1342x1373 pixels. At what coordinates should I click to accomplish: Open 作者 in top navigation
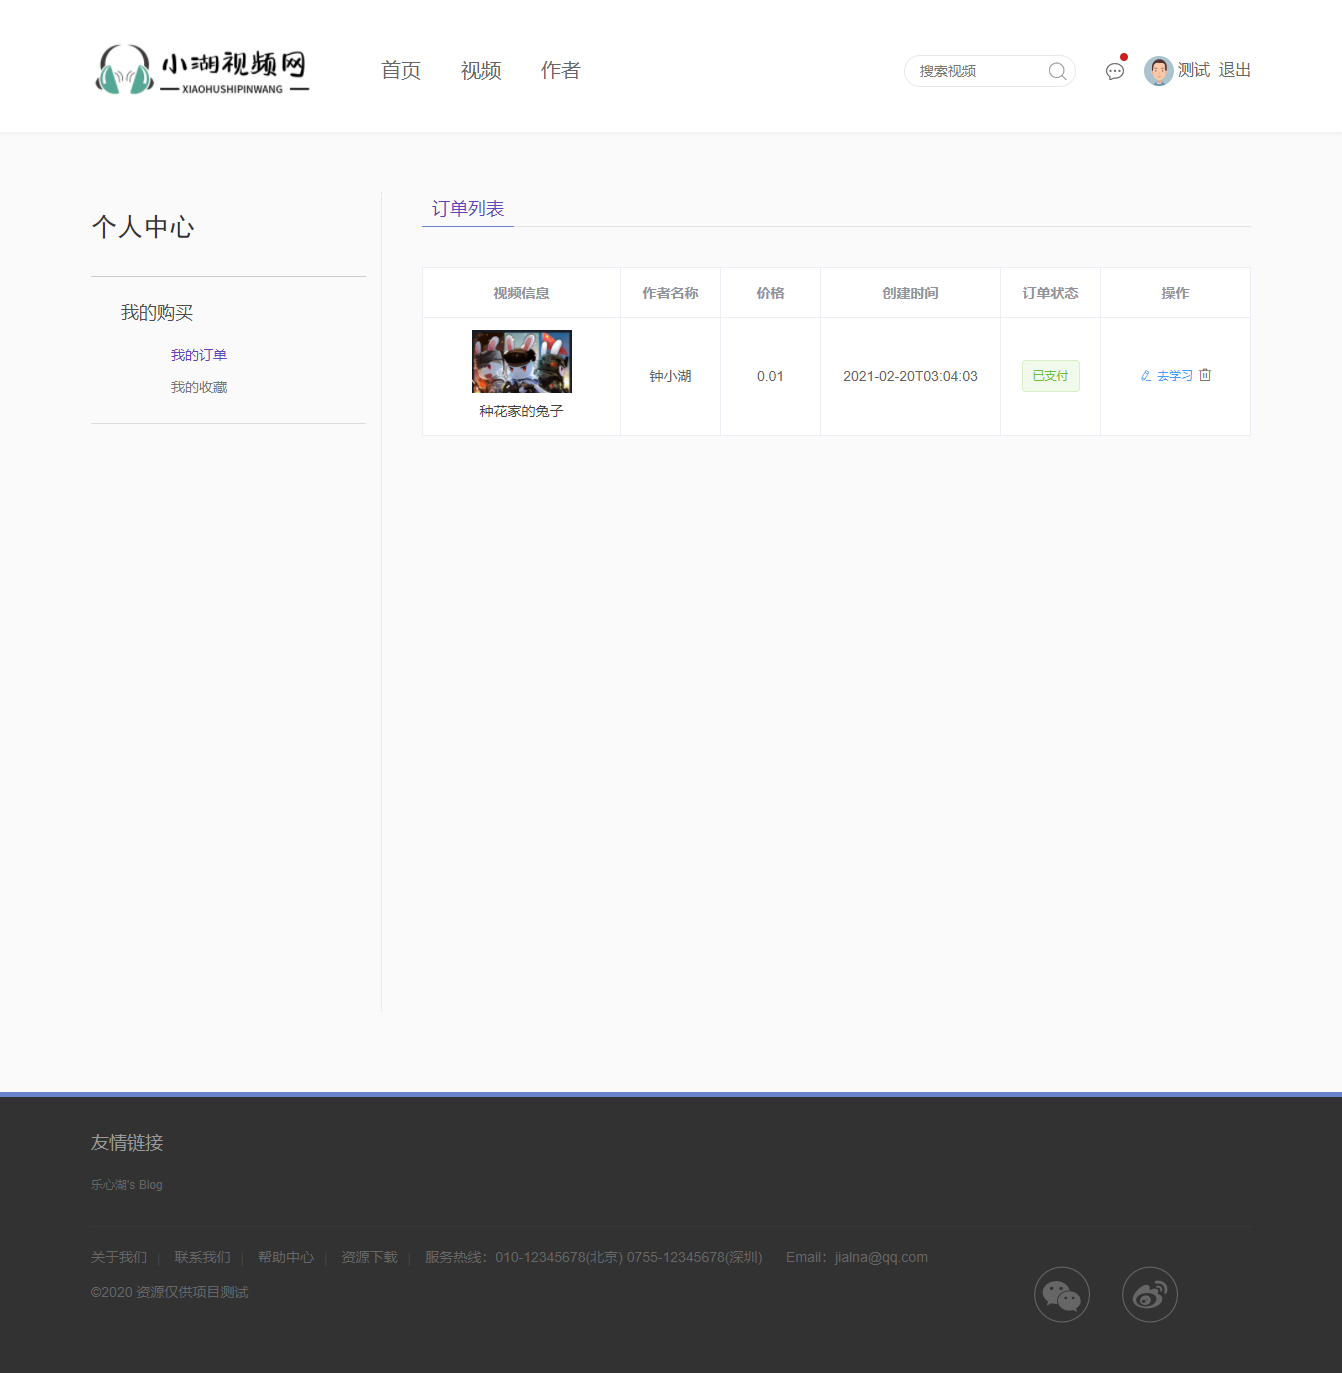[x=561, y=70]
